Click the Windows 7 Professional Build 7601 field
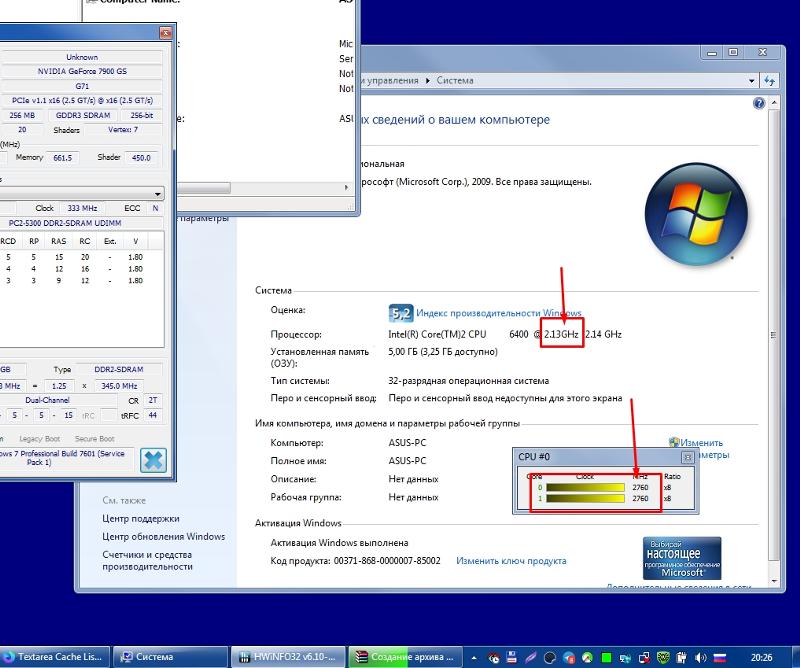 point(67,458)
